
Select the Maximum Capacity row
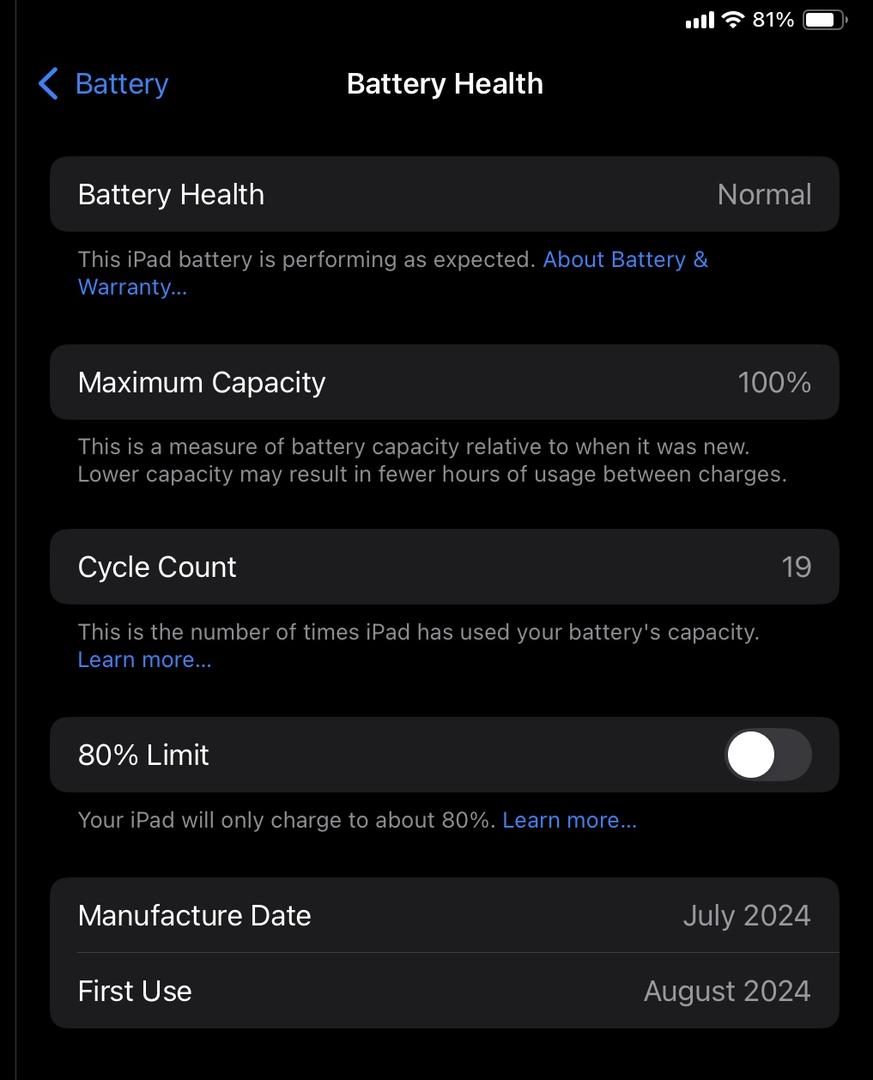[x=444, y=382]
